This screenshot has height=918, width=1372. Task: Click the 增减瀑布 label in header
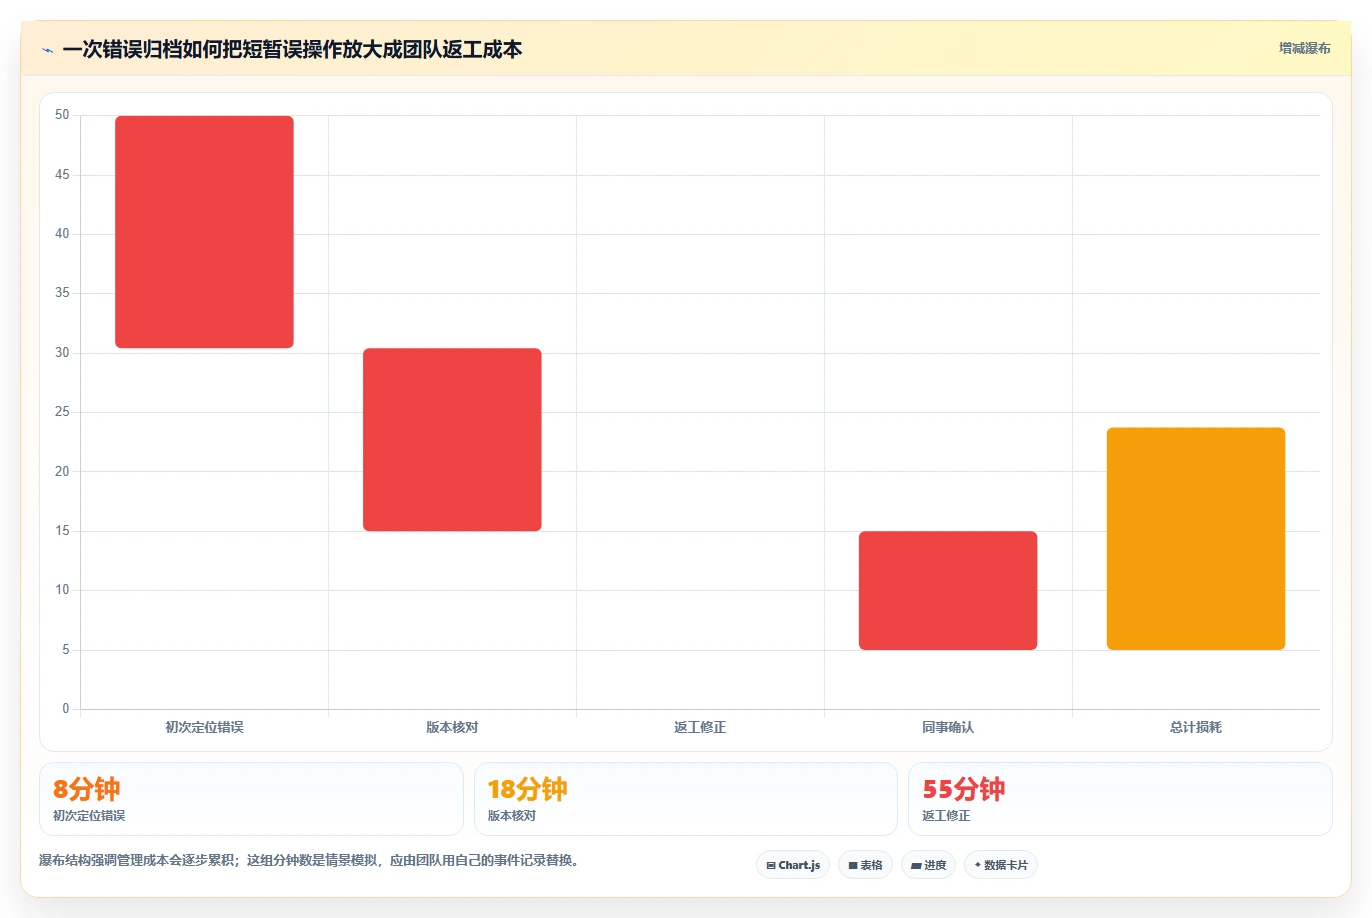tap(1305, 48)
